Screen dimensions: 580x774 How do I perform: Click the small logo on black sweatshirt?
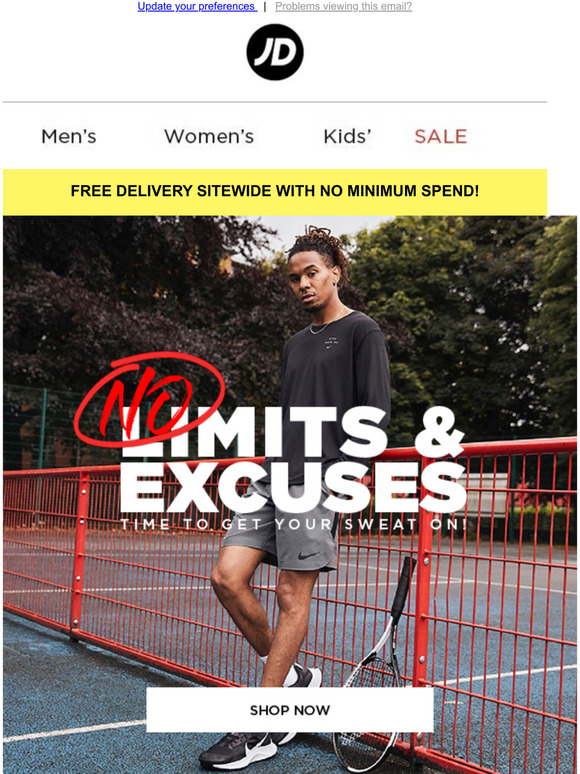(330, 343)
